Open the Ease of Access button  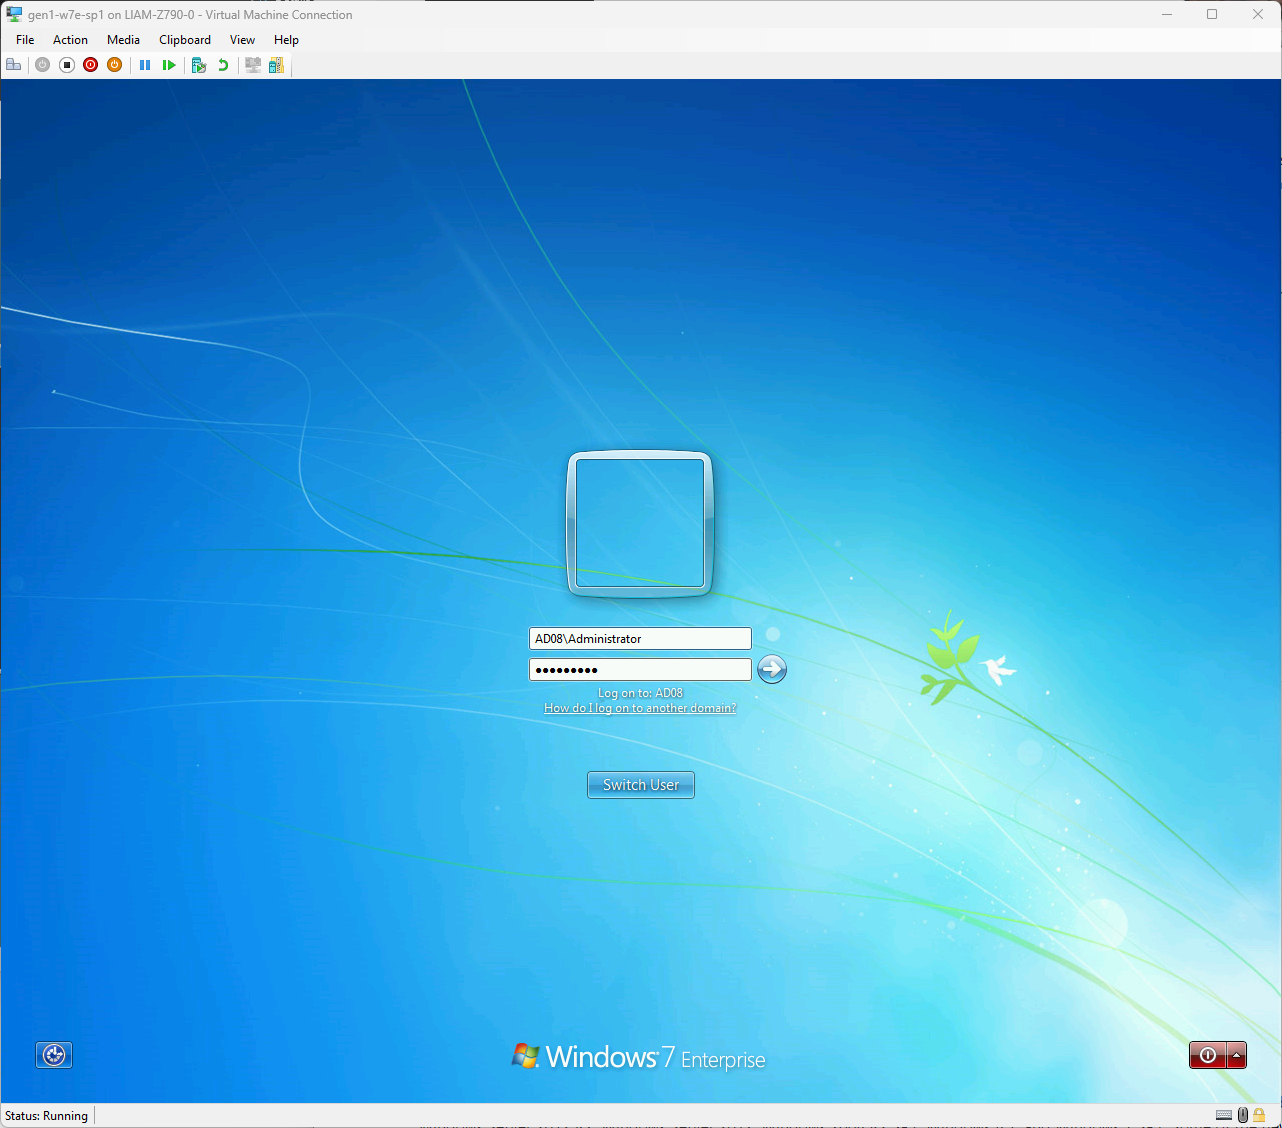point(54,1055)
